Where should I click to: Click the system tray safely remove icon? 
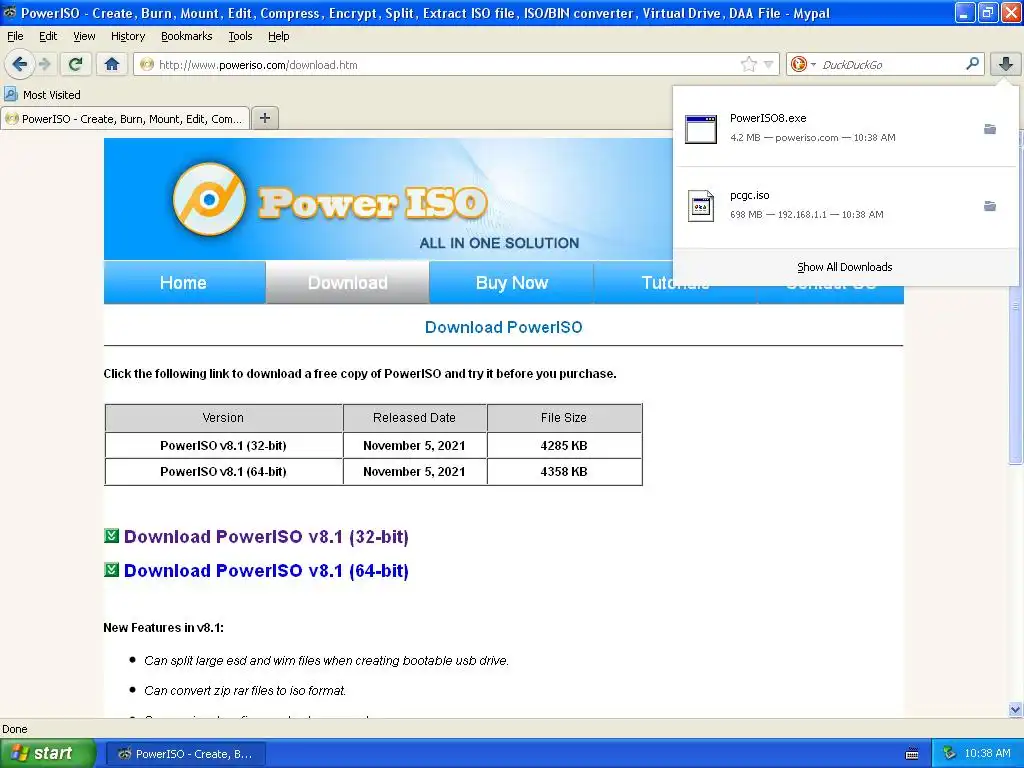click(x=949, y=753)
